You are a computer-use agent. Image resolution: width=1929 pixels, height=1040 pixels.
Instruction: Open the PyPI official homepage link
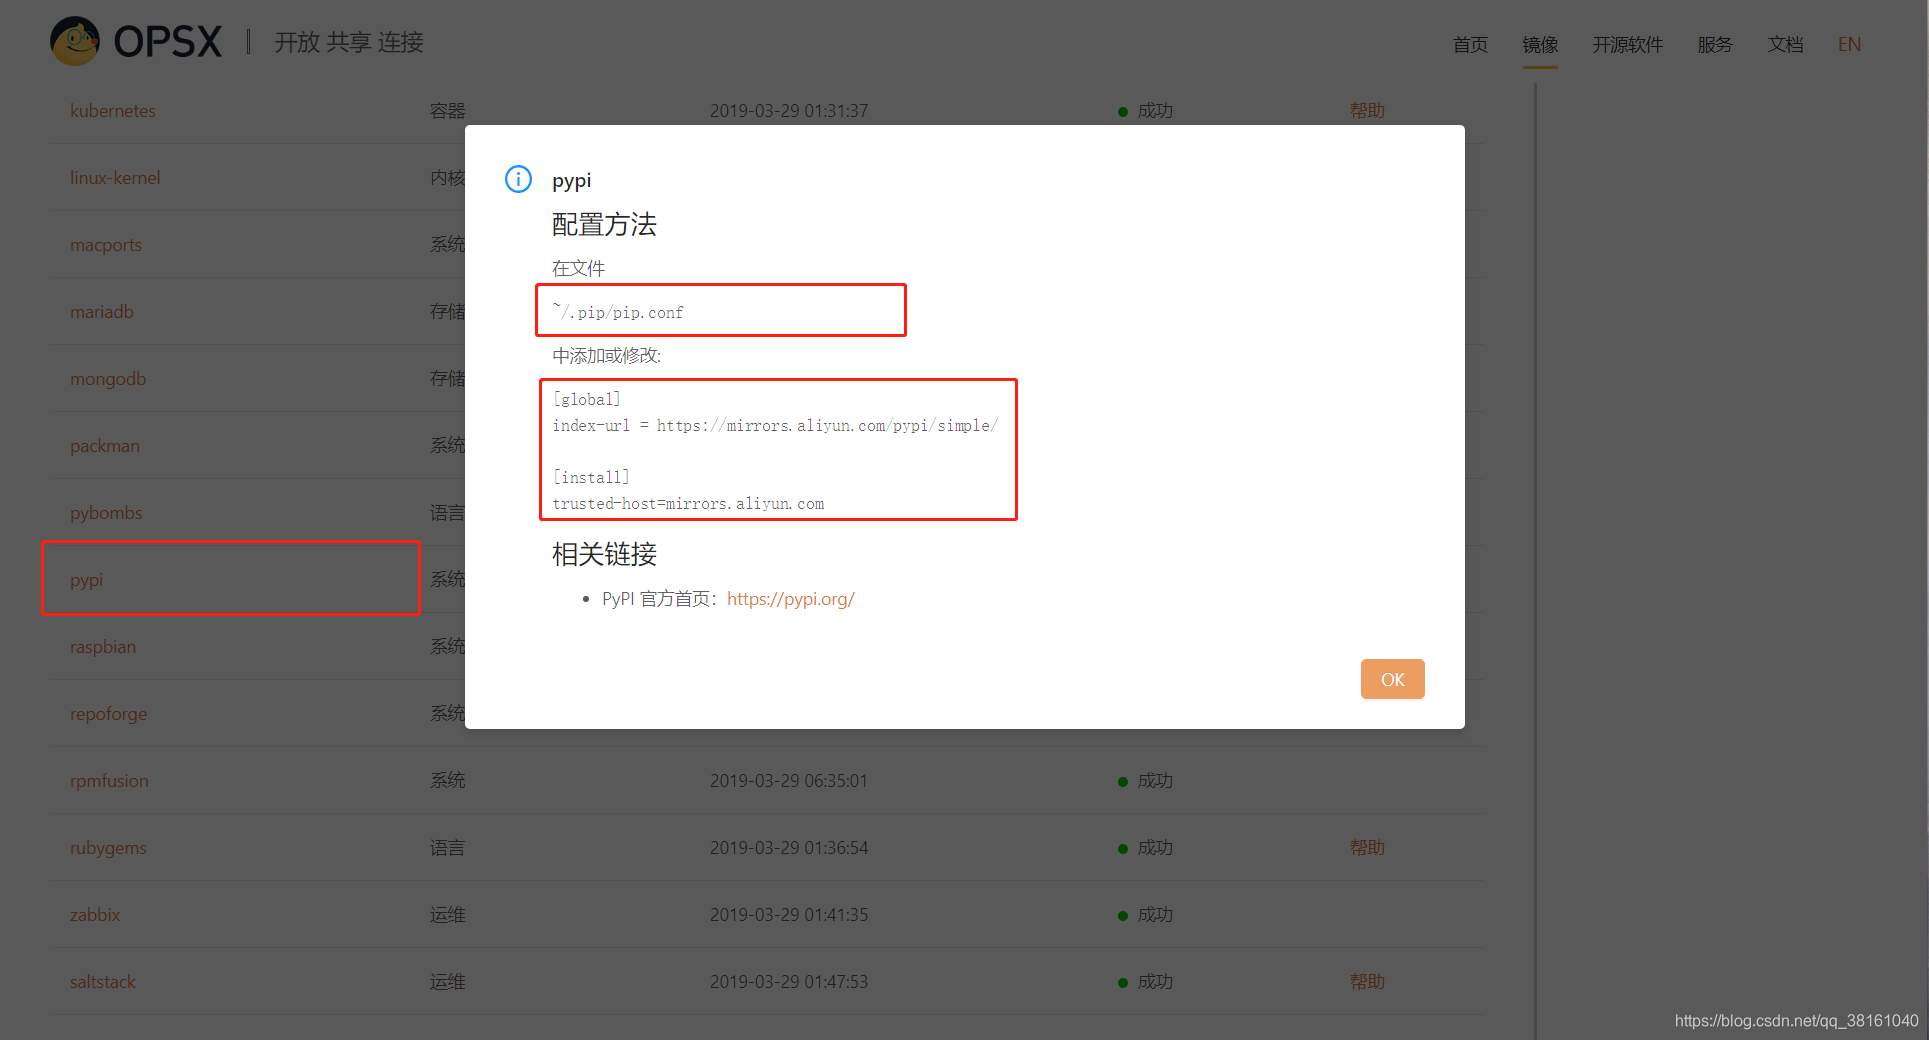pyautogui.click(x=790, y=598)
